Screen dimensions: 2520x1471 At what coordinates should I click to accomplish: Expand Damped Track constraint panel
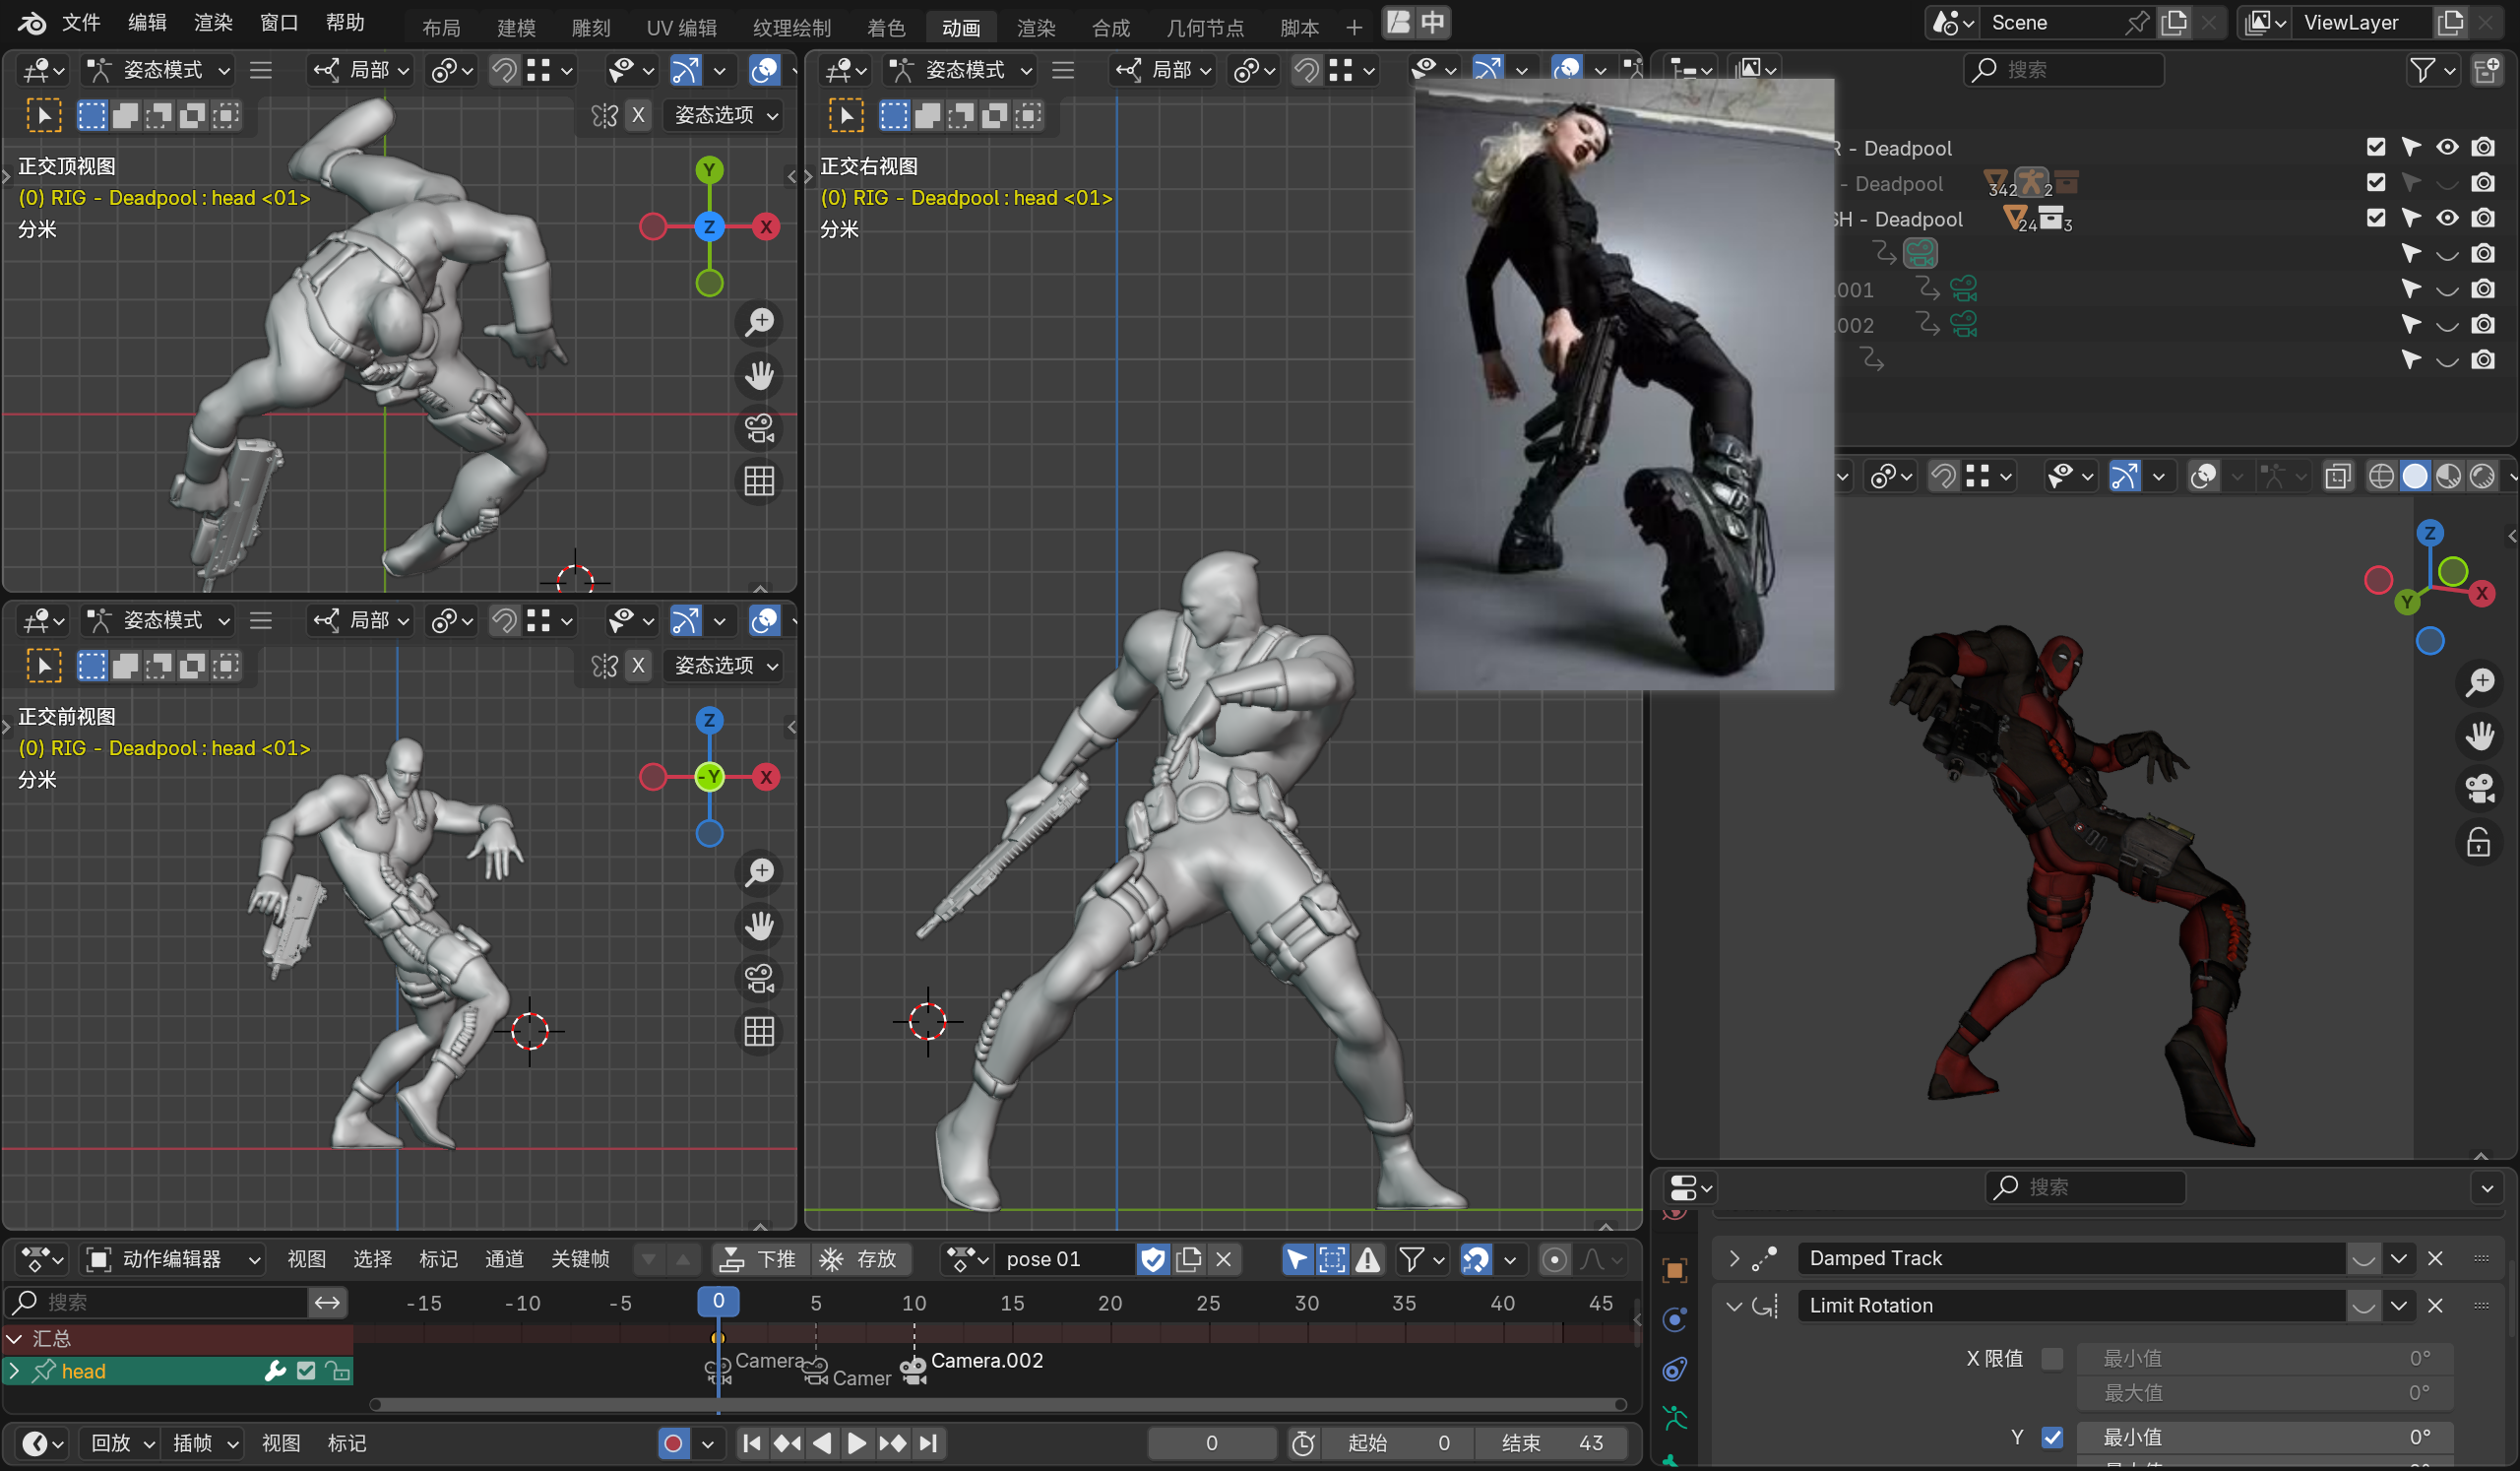point(1734,1258)
